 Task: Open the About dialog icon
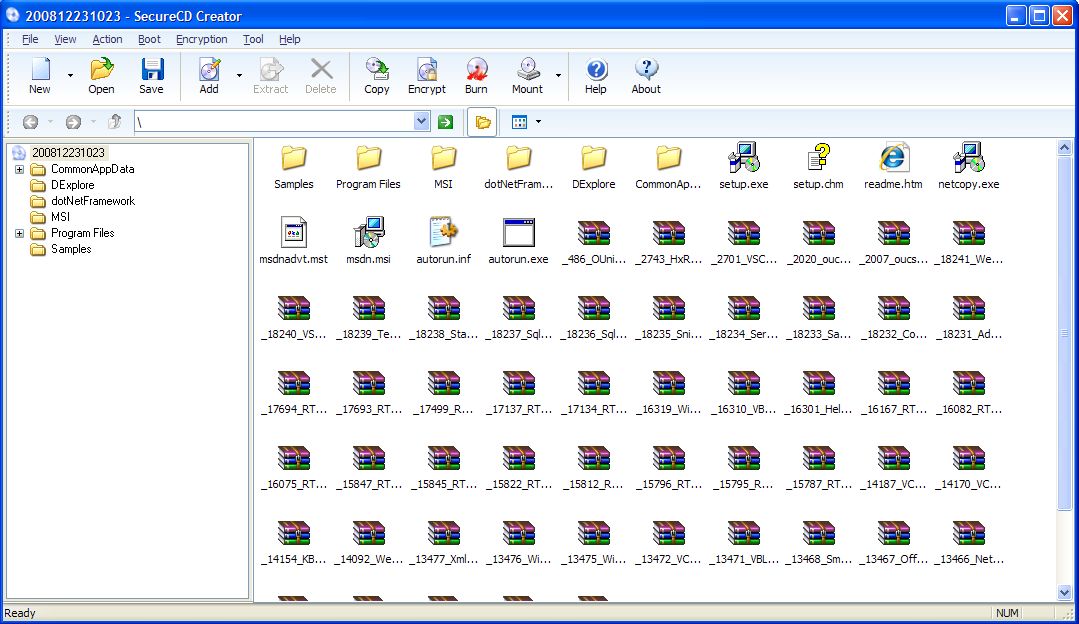pyautogui.click(x=646, y=76)
